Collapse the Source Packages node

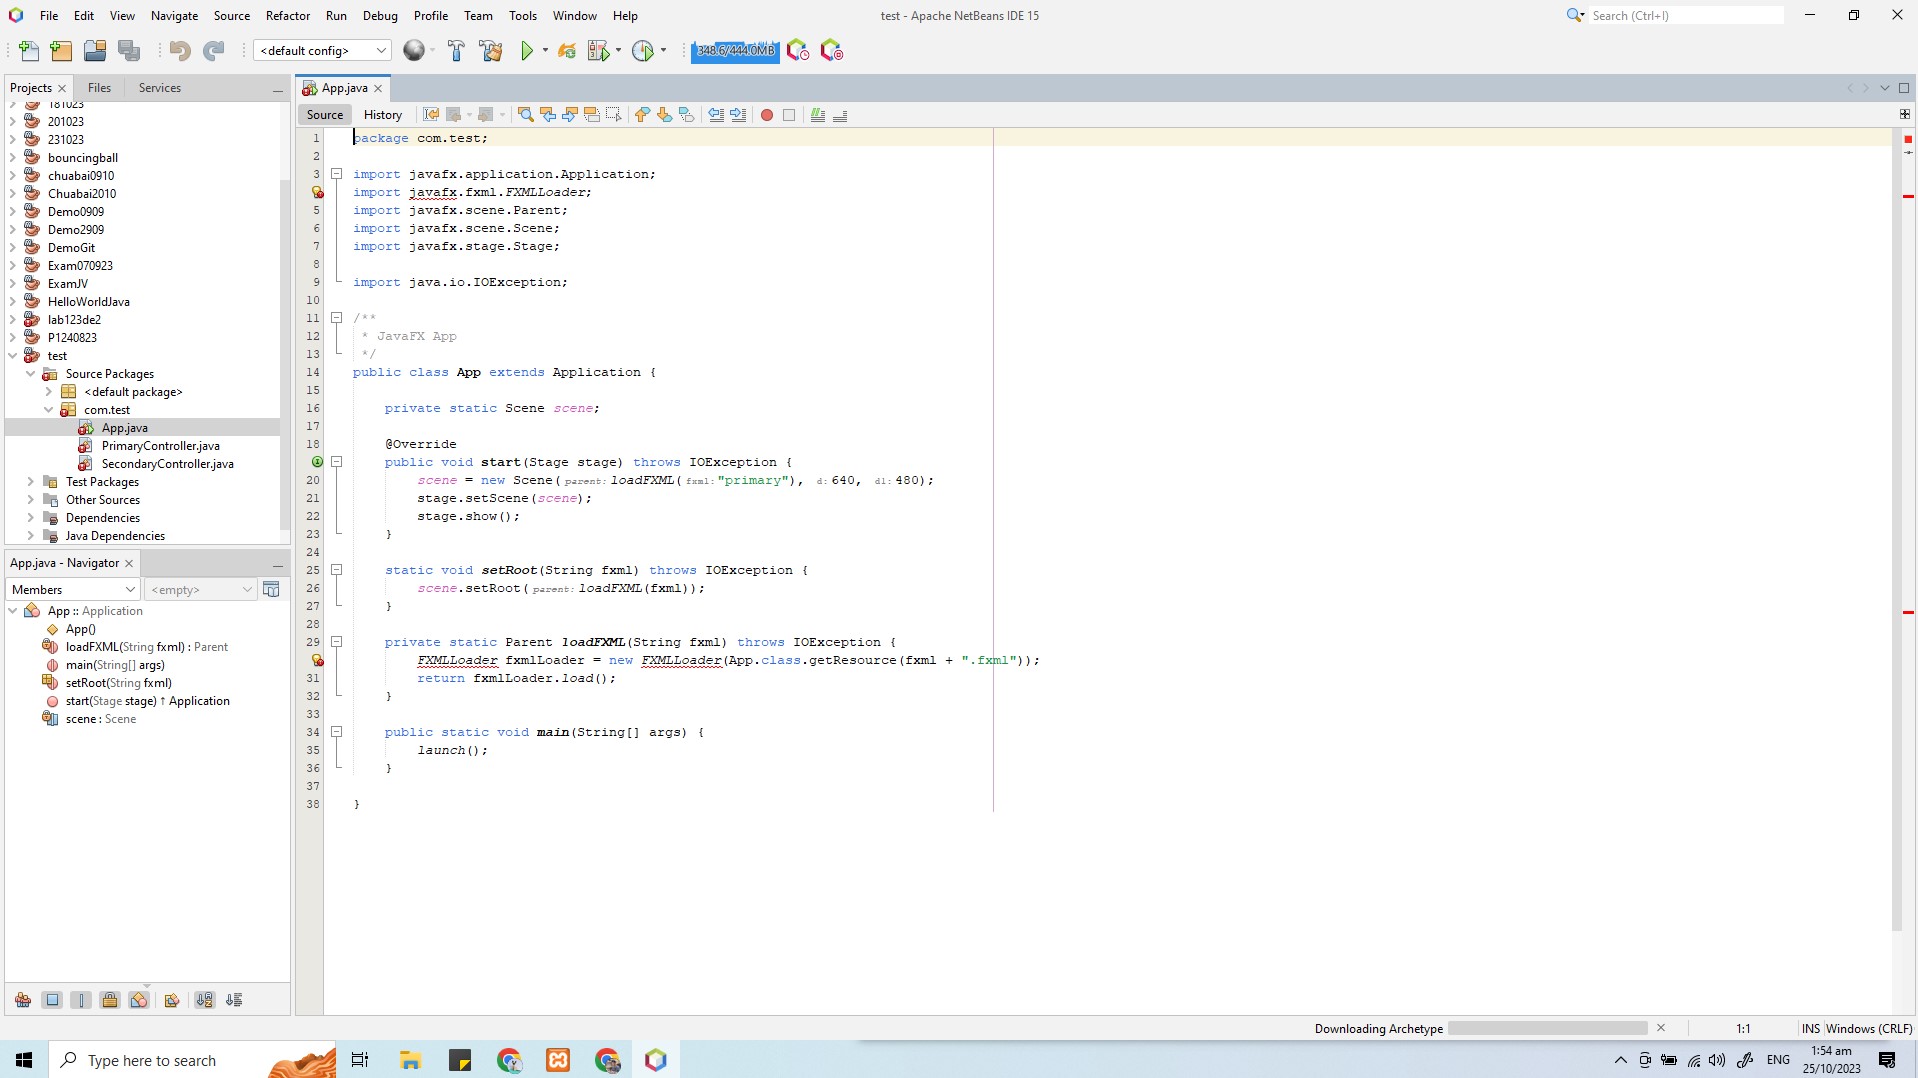[x=31, y=374]
